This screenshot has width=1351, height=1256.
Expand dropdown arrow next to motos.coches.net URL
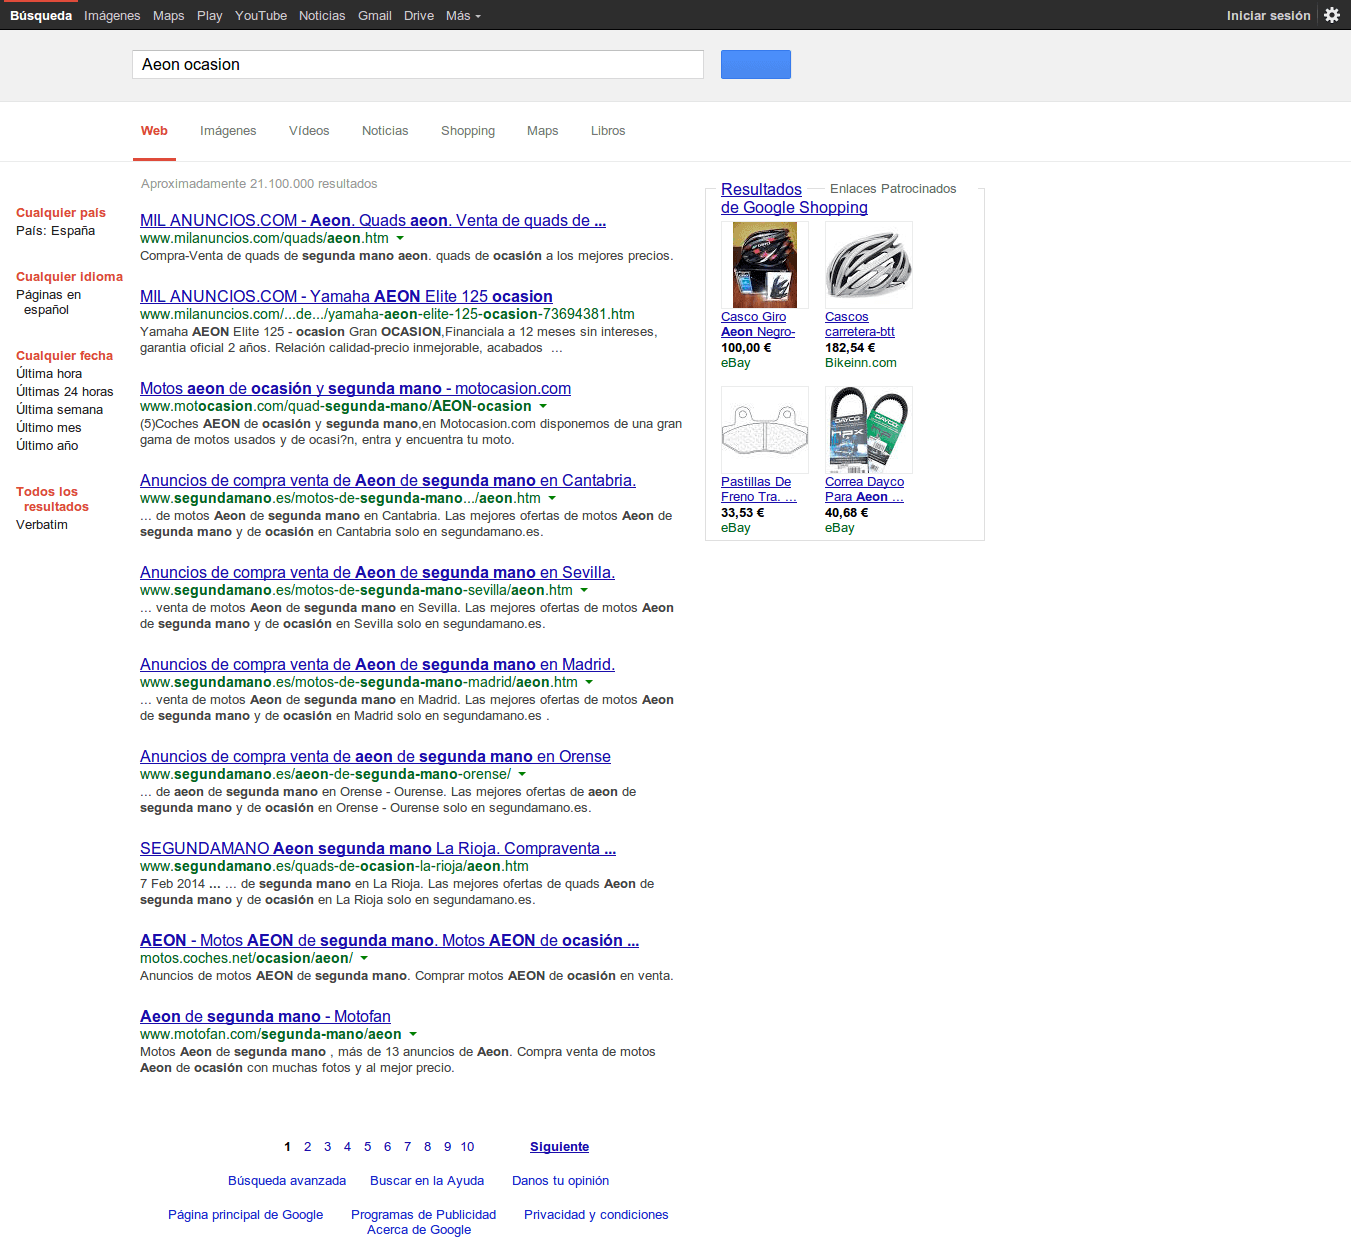point(364,958)
